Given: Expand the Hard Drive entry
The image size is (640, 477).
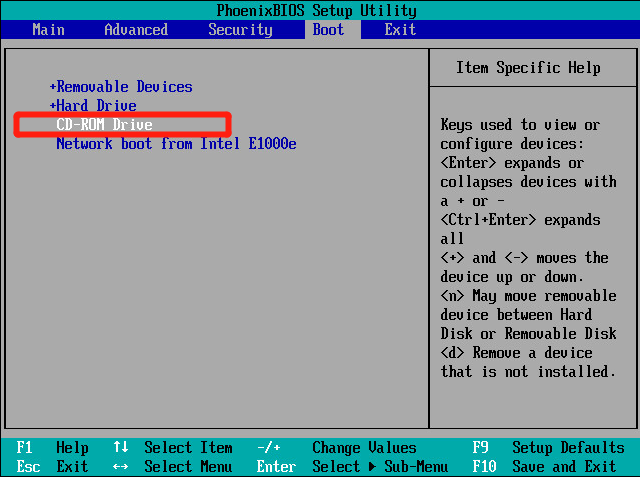Looking at the screenshot, I should click(x=93, y=106).
